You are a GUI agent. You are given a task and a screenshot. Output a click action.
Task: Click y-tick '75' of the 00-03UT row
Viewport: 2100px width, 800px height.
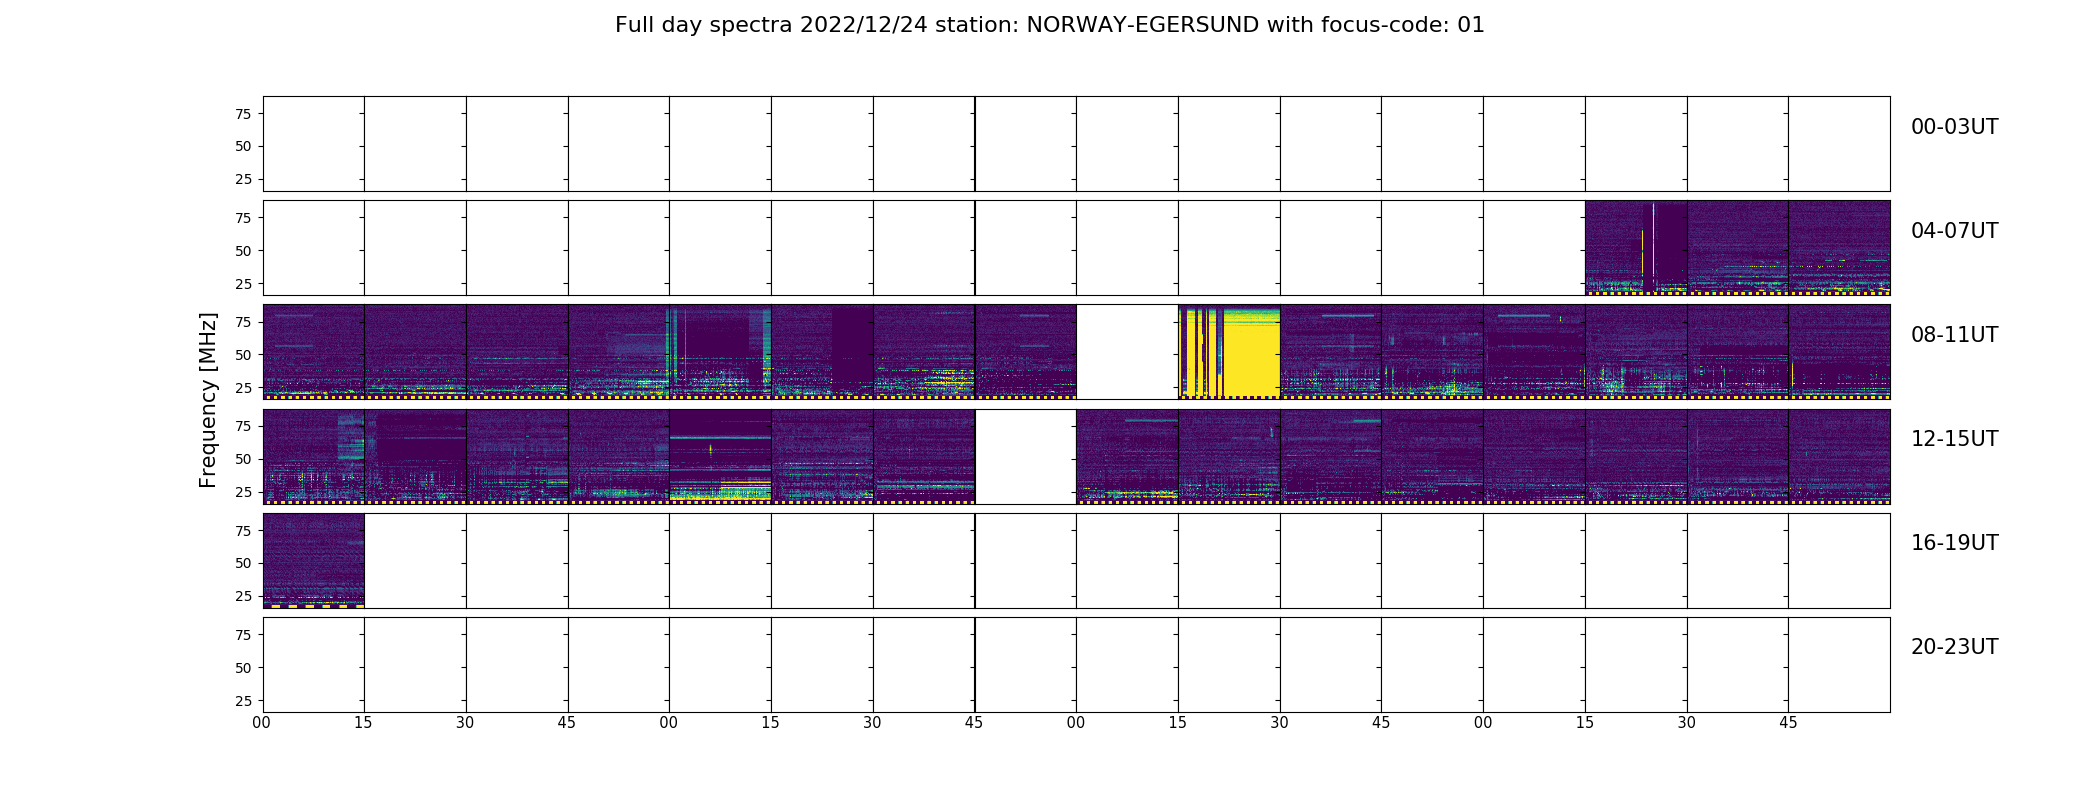[243, 114]
